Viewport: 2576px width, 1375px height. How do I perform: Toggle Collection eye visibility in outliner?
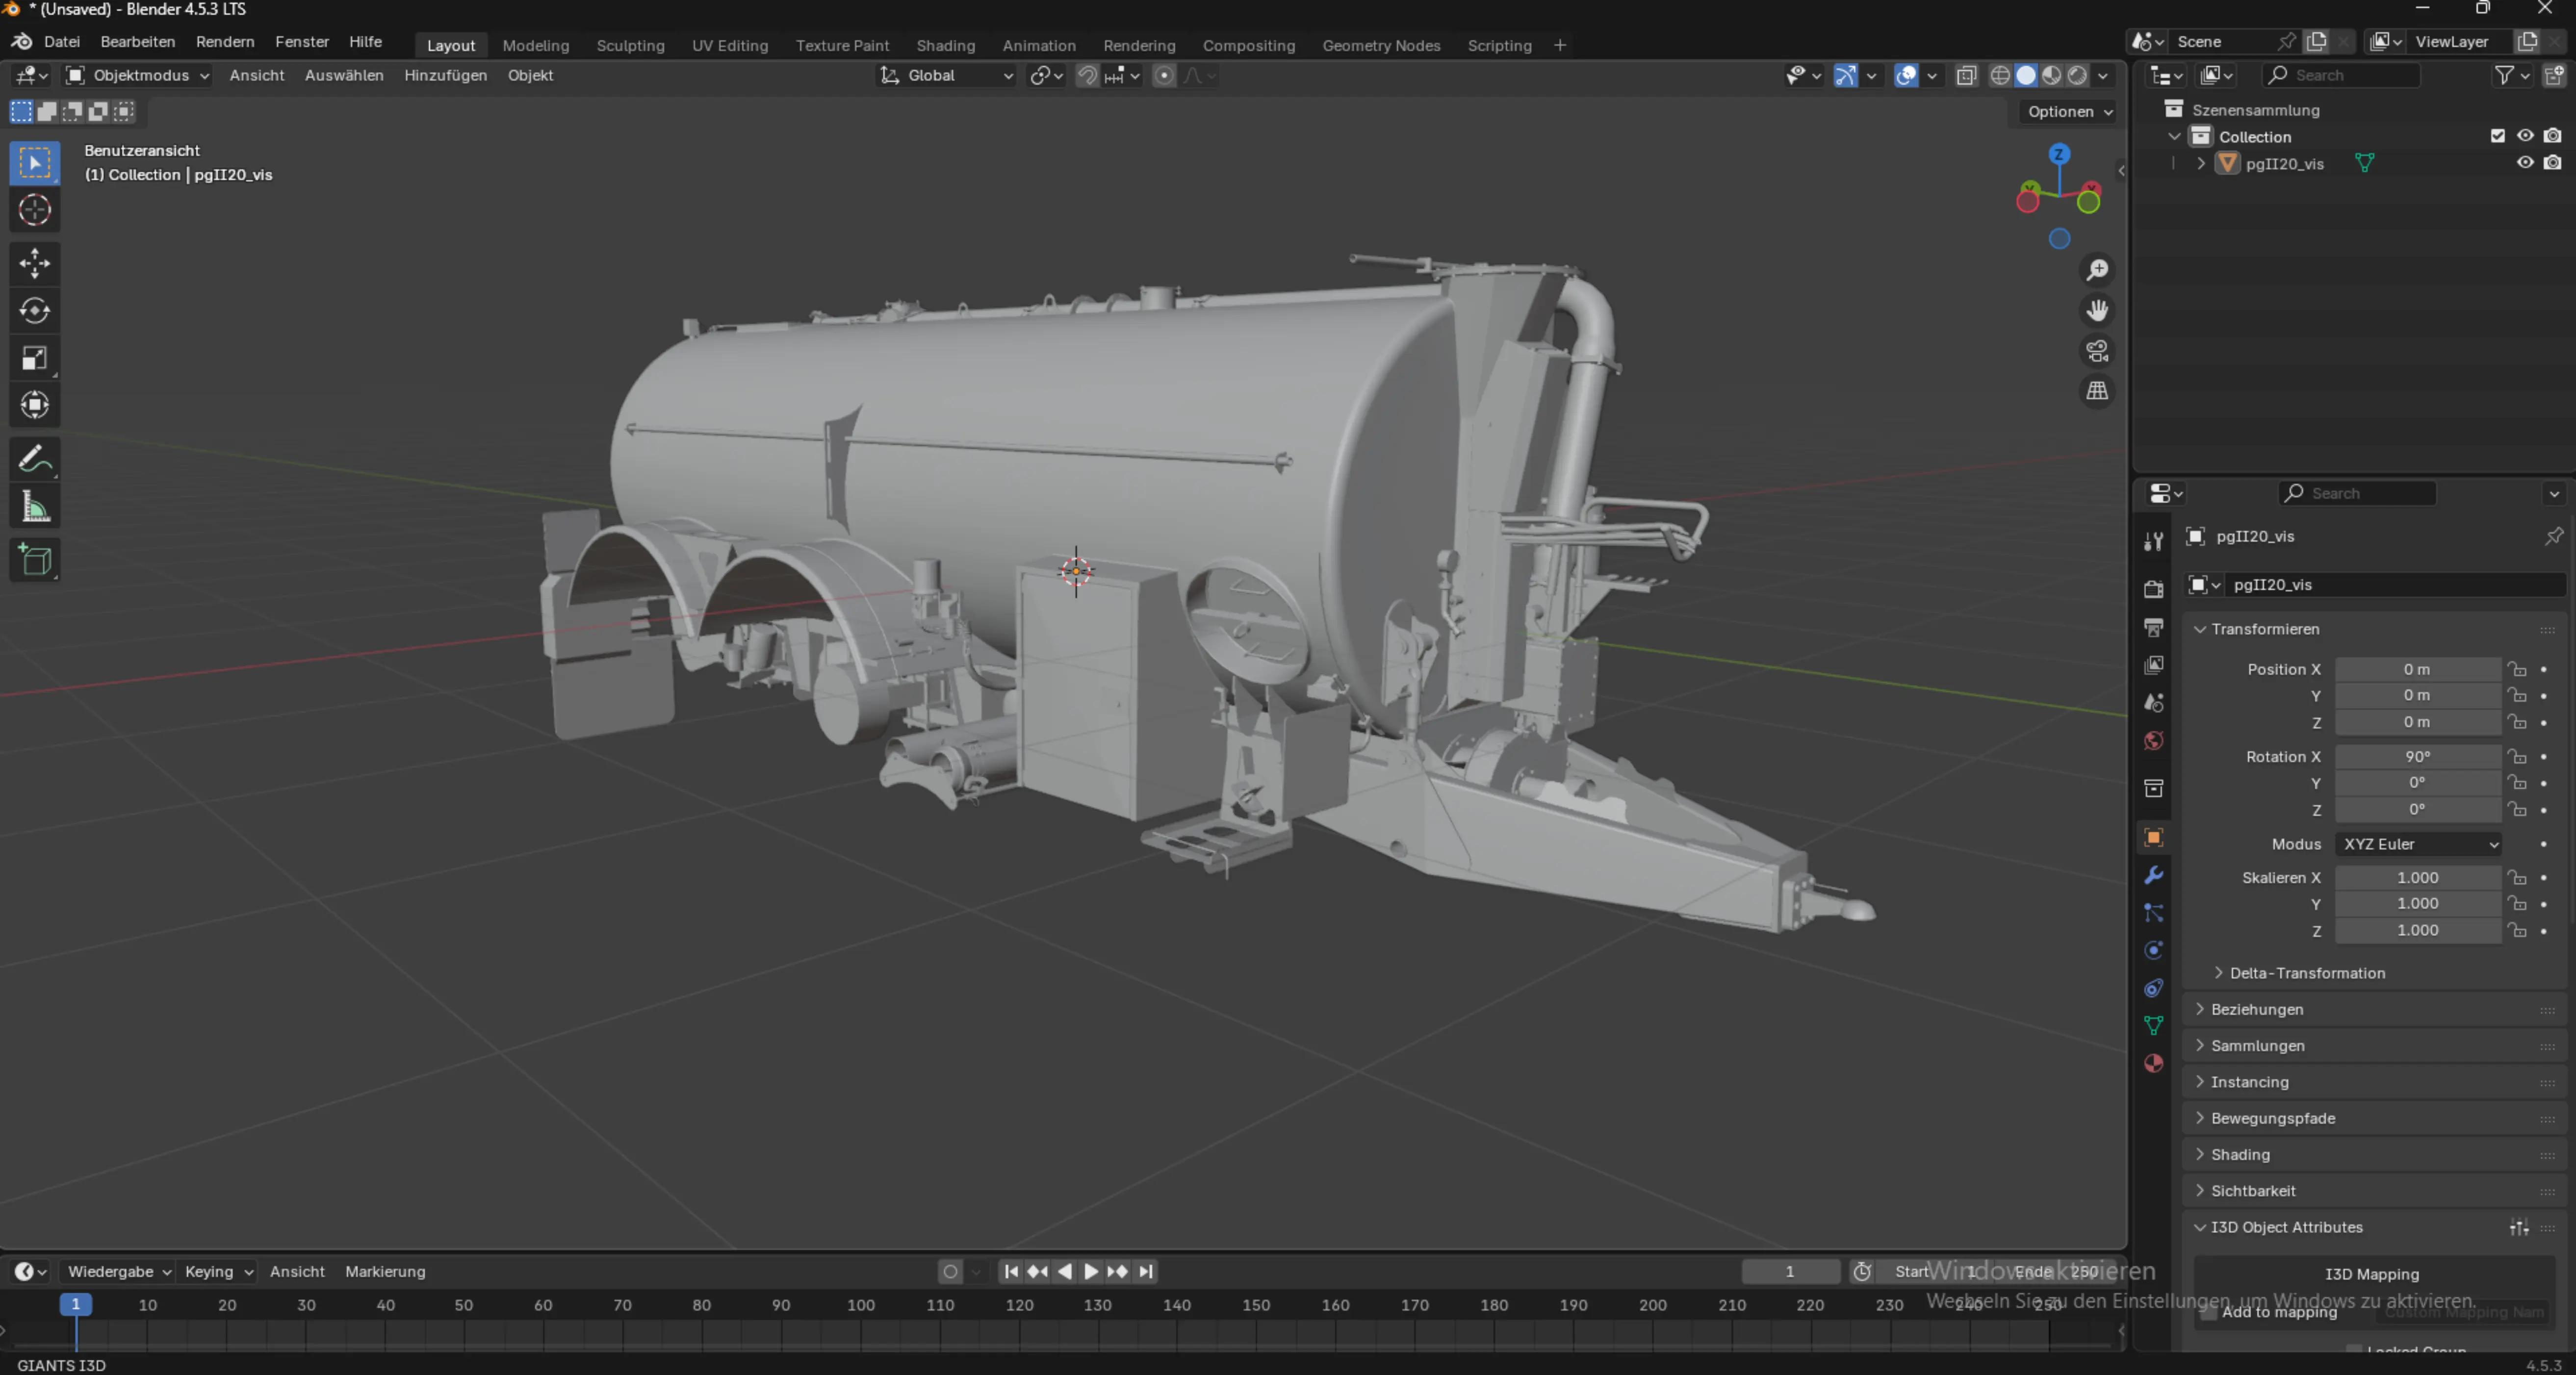(2525, 136)
